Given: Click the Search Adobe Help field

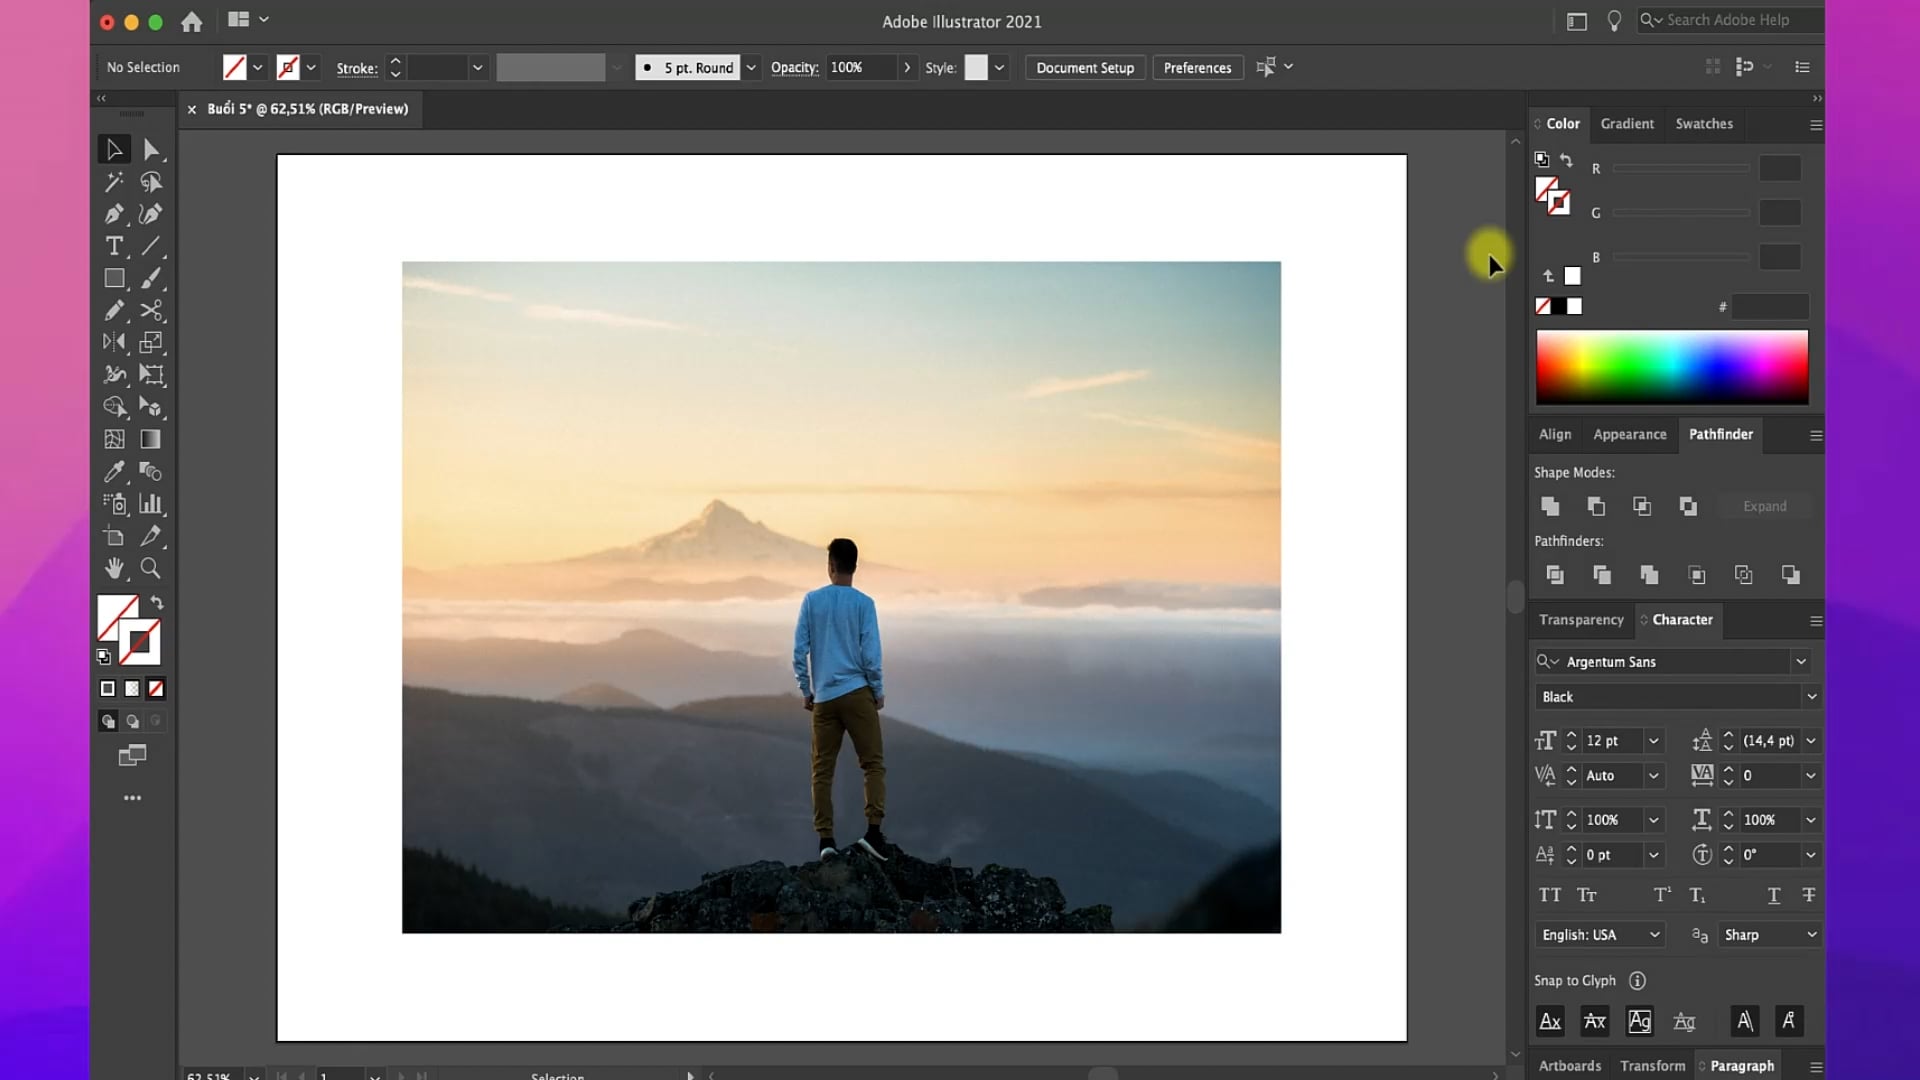Looking at the screenshot, I should [x=1730, y=20].
